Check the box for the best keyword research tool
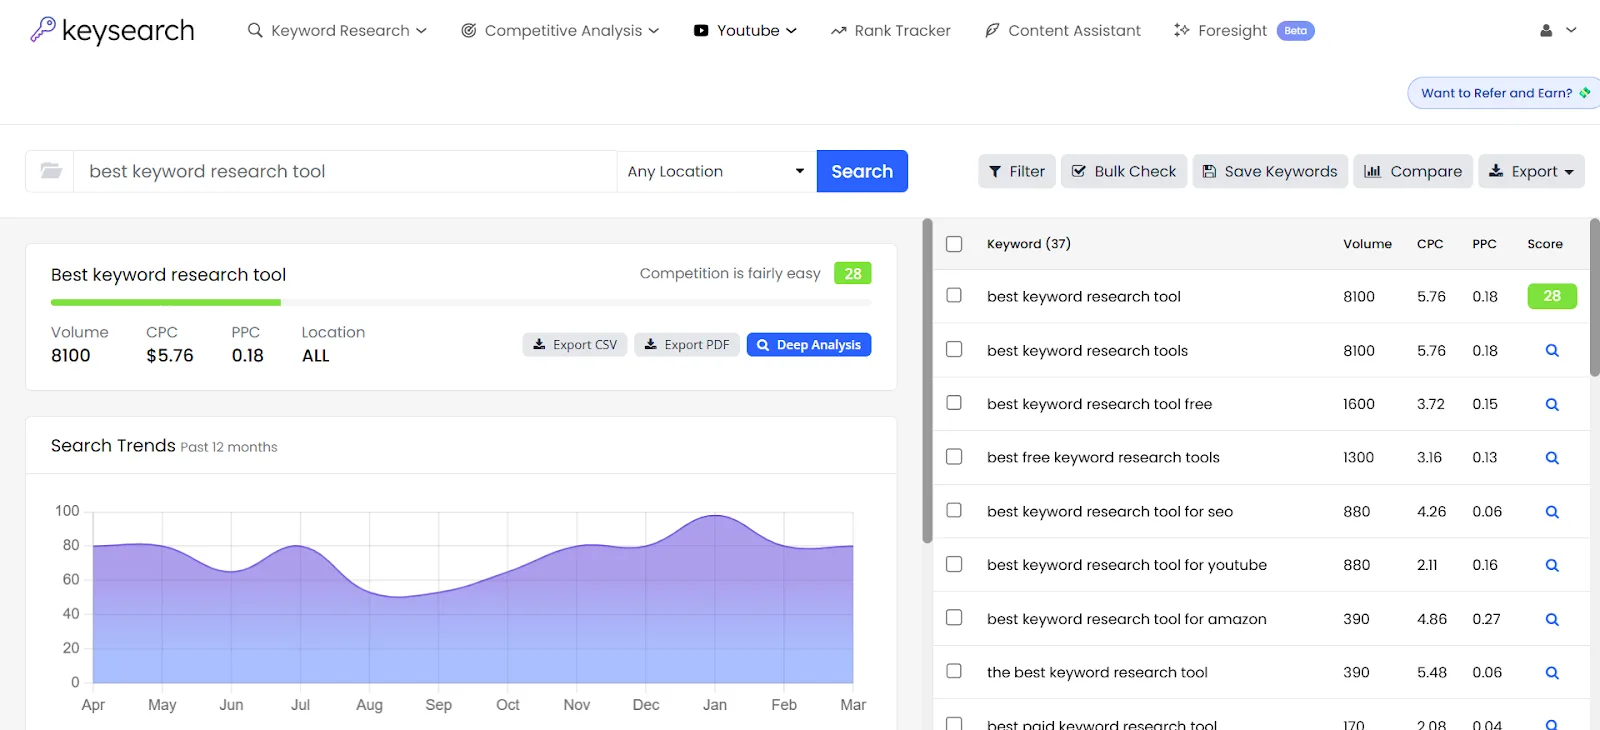Viewport: 1600px width, 730px height. pyautogui.click(x=954, y=671)
